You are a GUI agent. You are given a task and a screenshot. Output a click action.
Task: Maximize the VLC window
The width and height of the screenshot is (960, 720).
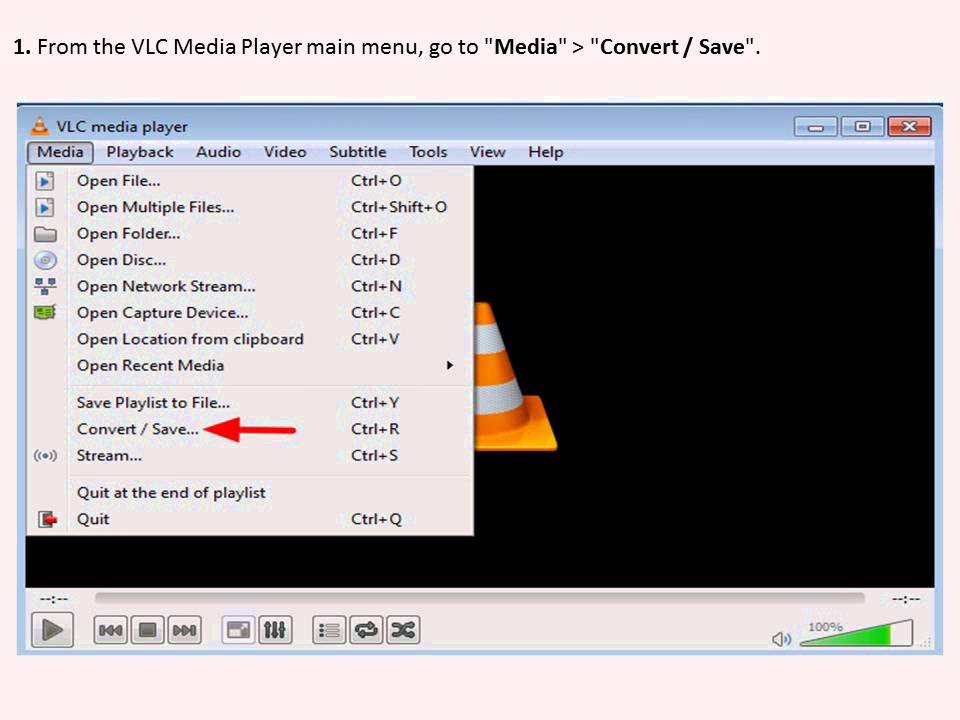[862, 127]
